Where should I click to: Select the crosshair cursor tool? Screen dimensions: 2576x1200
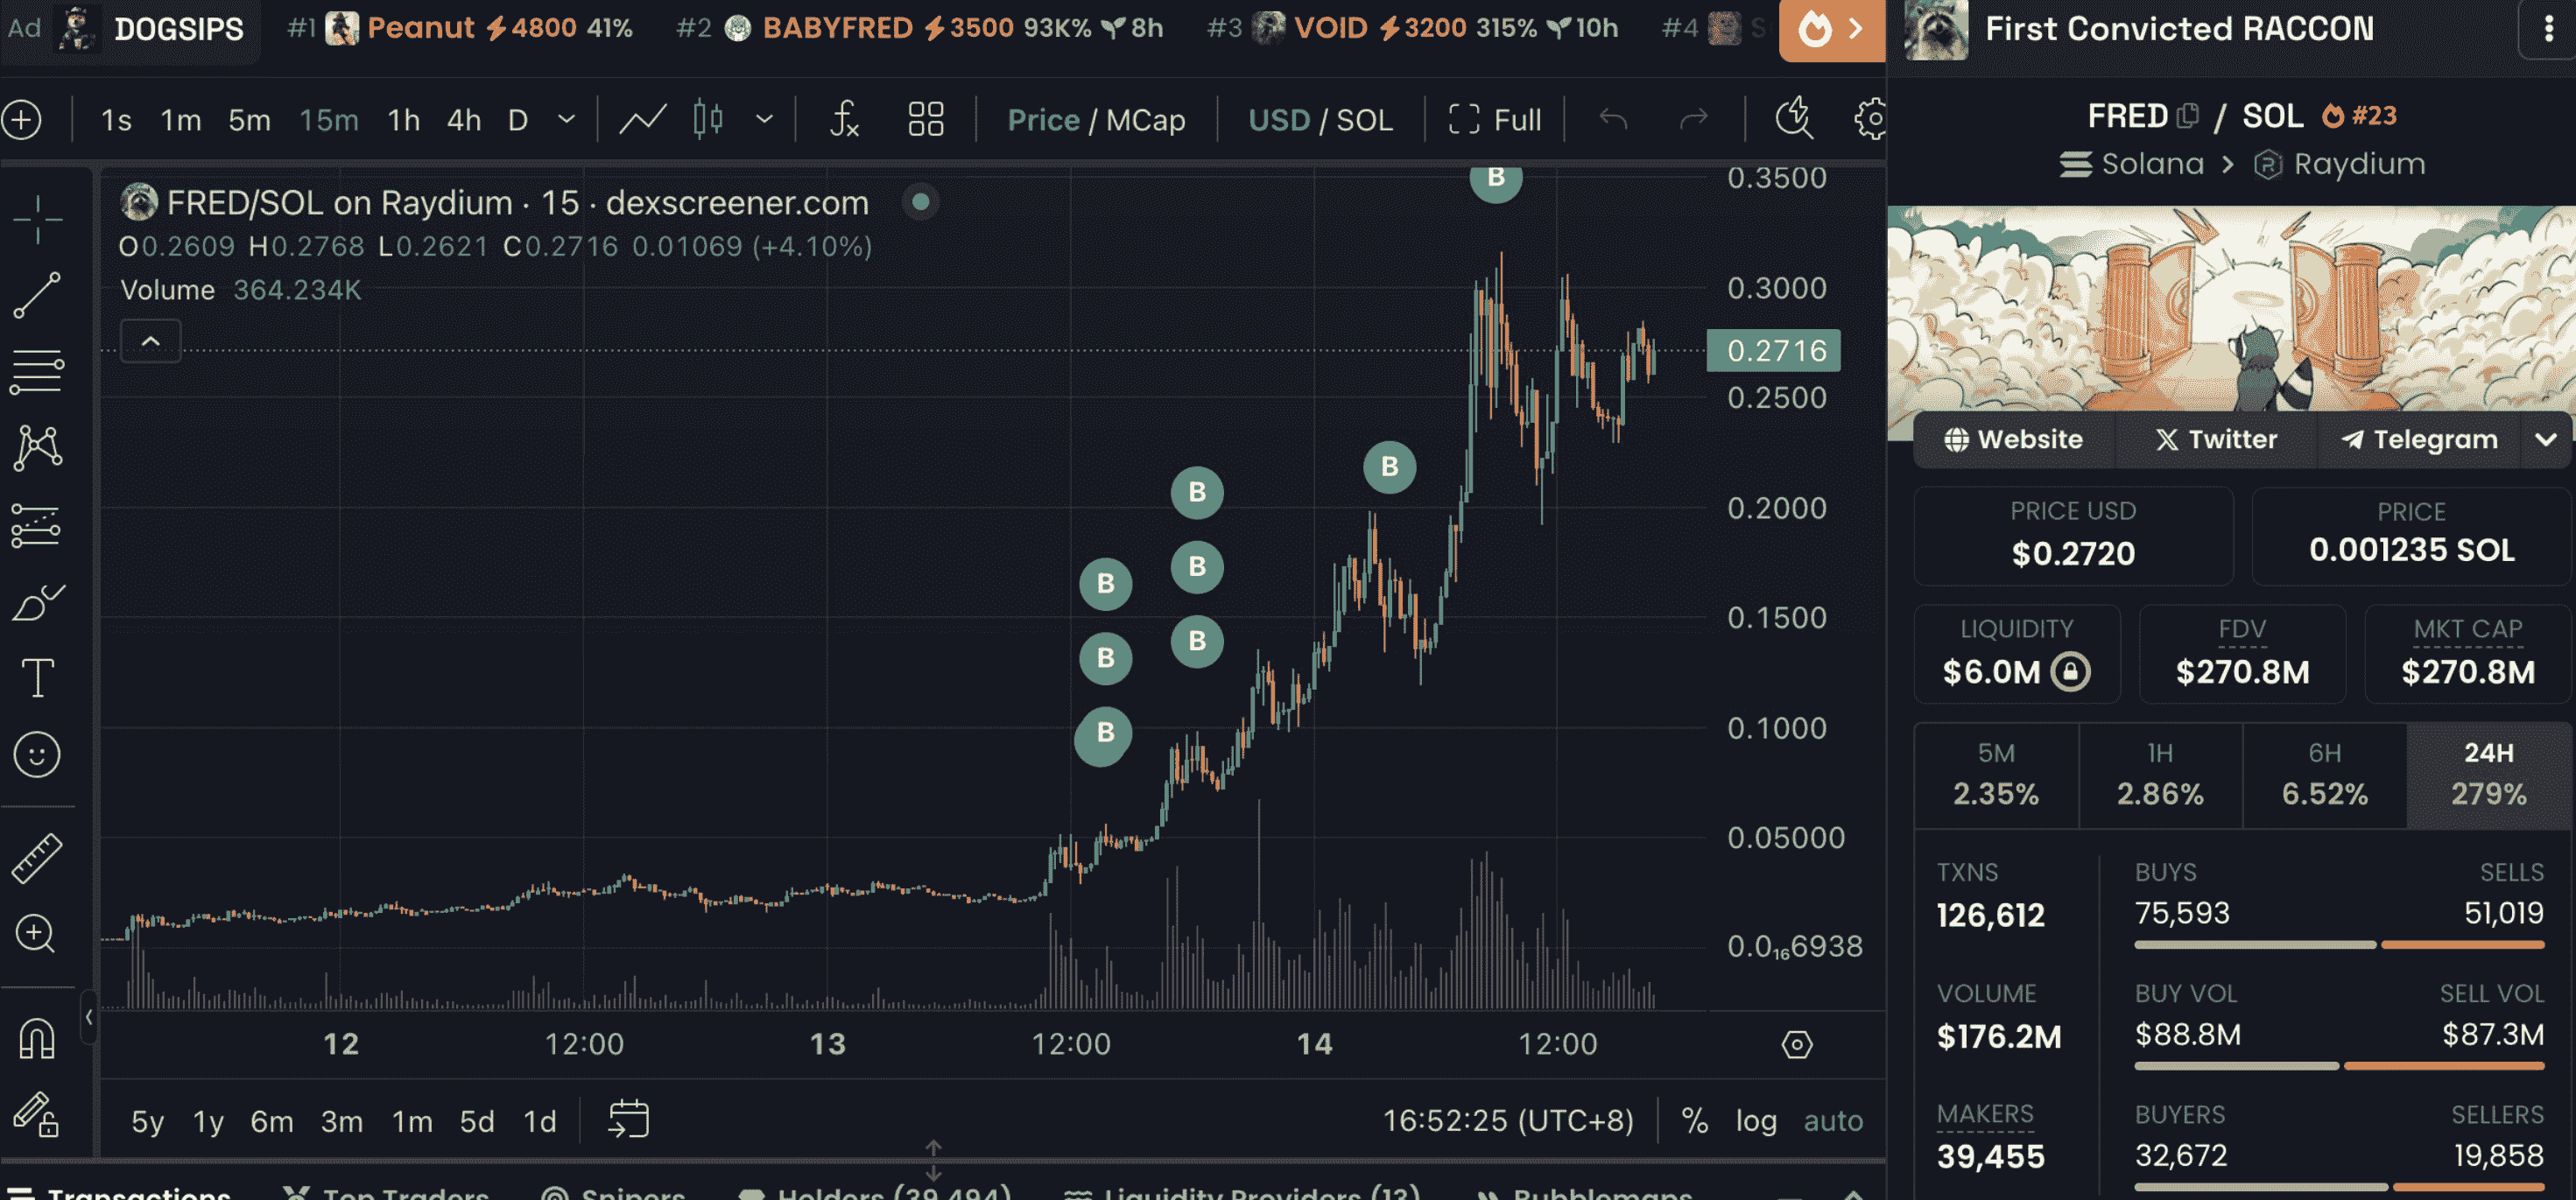point(38,219)
